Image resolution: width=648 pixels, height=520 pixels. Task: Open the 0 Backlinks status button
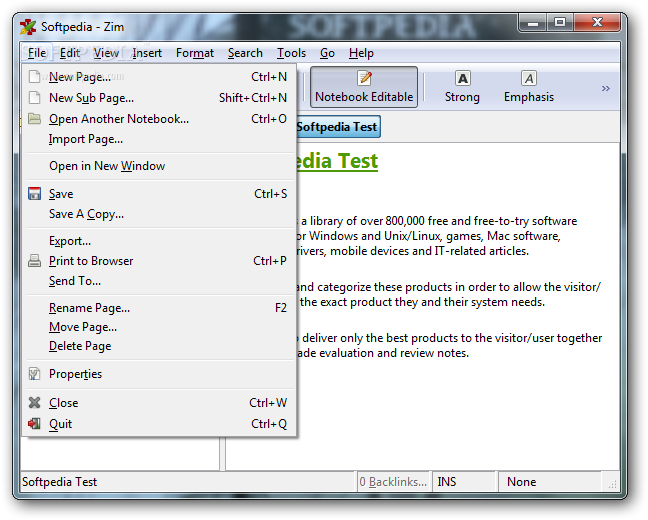(393, 482)
